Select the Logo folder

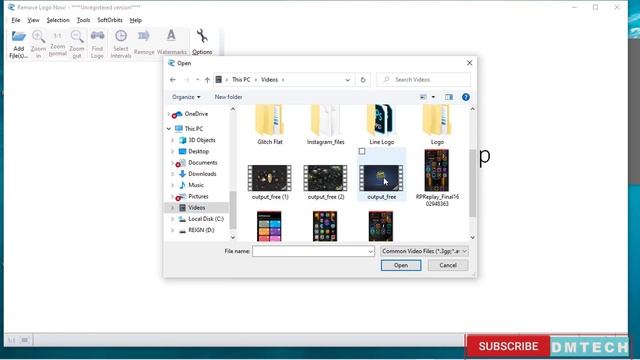[x=437, y=125]
